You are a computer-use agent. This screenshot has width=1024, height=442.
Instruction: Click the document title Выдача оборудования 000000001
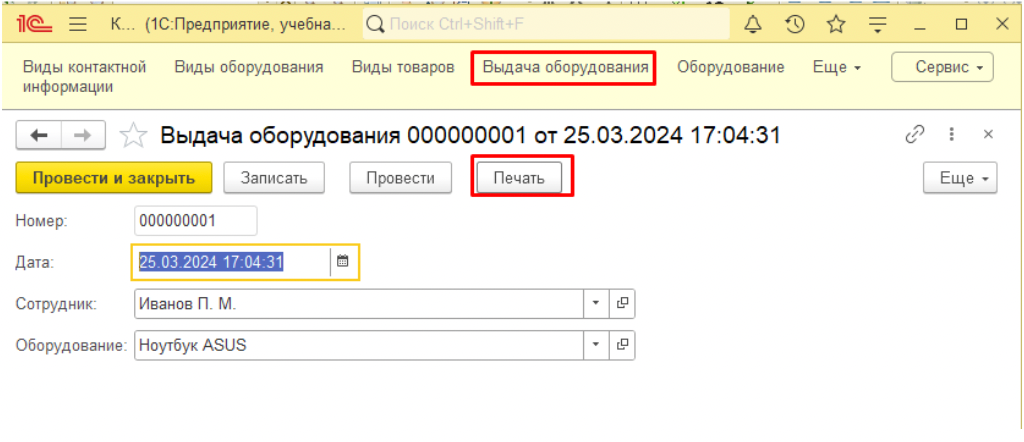[x=470, y=135]
